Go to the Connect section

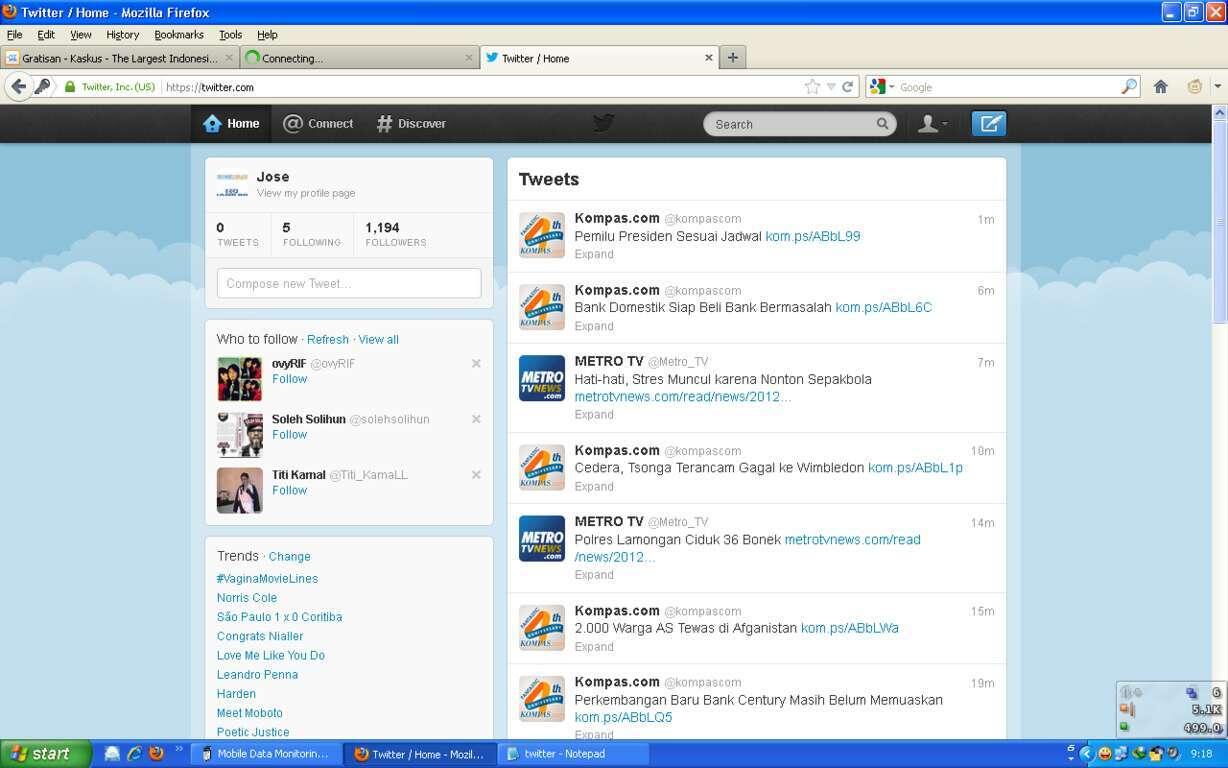[x=318, y=124]
